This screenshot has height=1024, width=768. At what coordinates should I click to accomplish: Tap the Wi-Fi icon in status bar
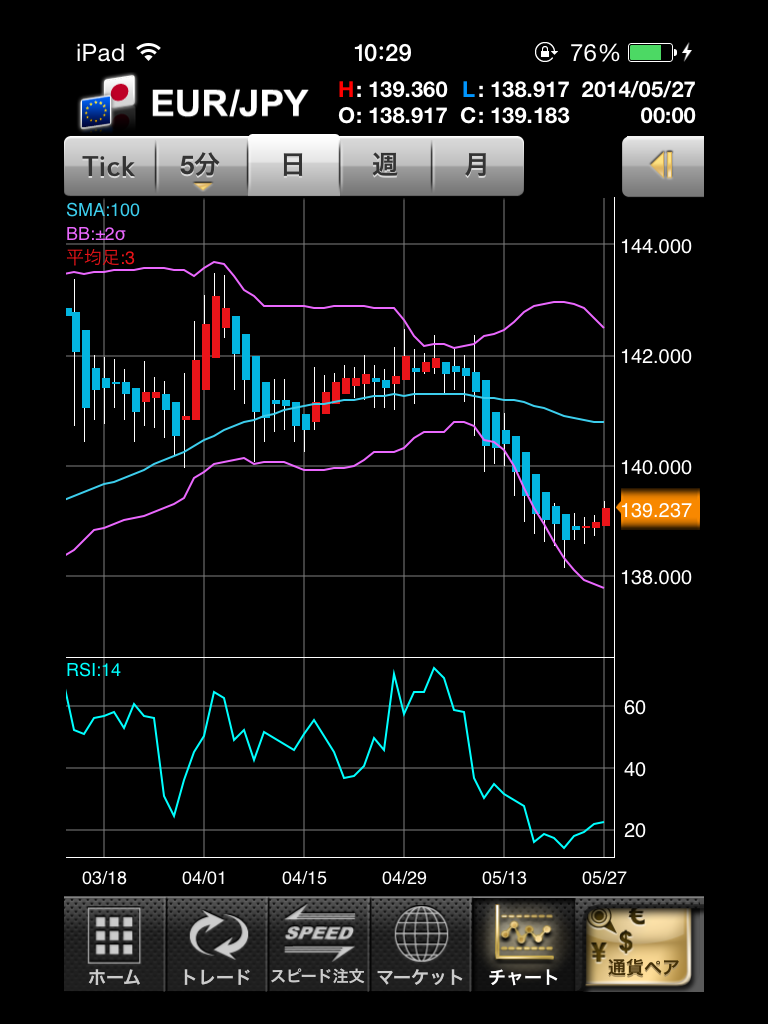click(149, 52)
